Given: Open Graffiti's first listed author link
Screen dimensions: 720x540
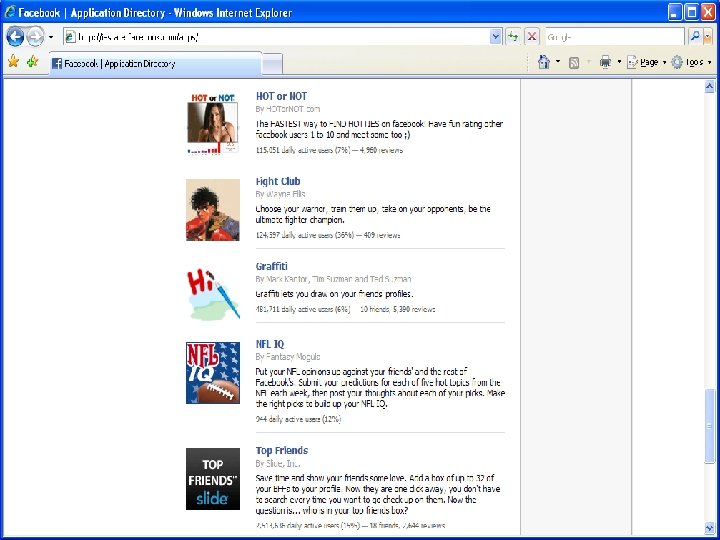Looking at the screenshot, I should [288, 279].
